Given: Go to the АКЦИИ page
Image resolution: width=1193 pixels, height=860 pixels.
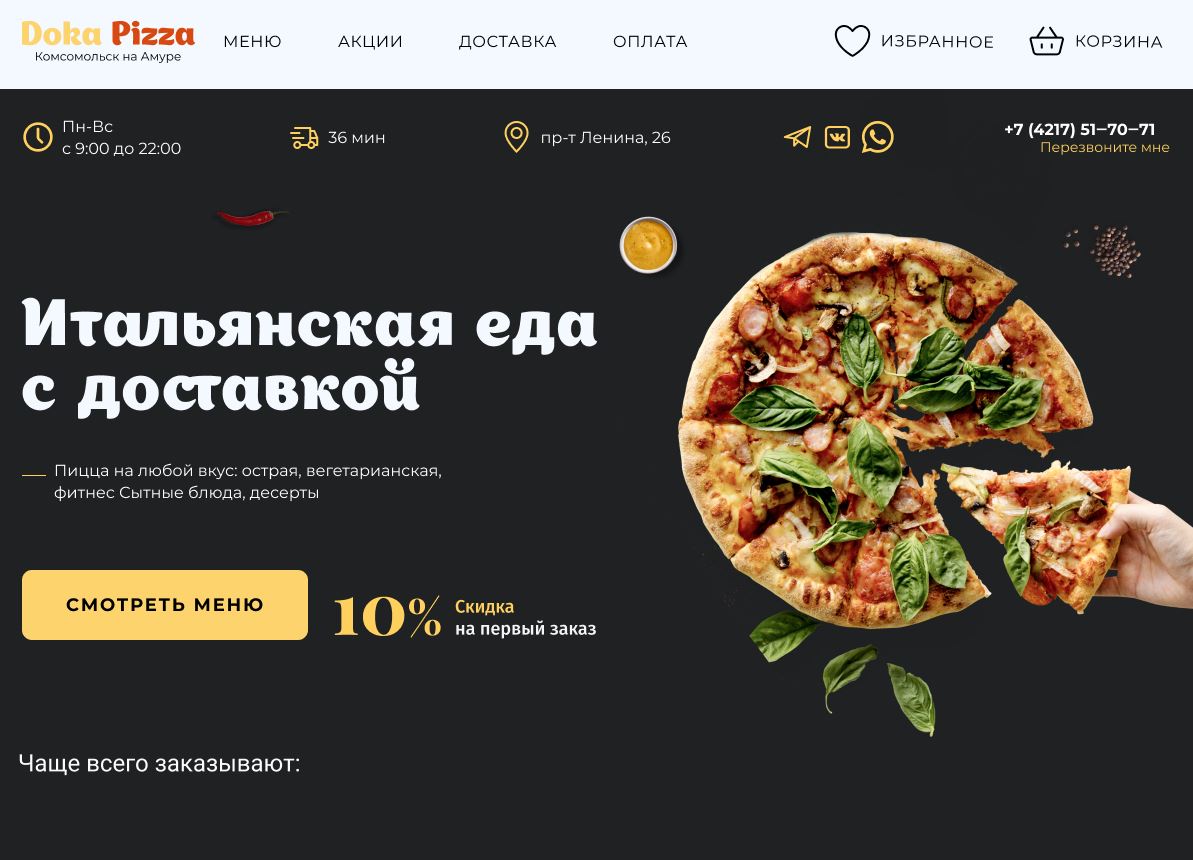Looking at the screenshot, I should pos(371,41).
